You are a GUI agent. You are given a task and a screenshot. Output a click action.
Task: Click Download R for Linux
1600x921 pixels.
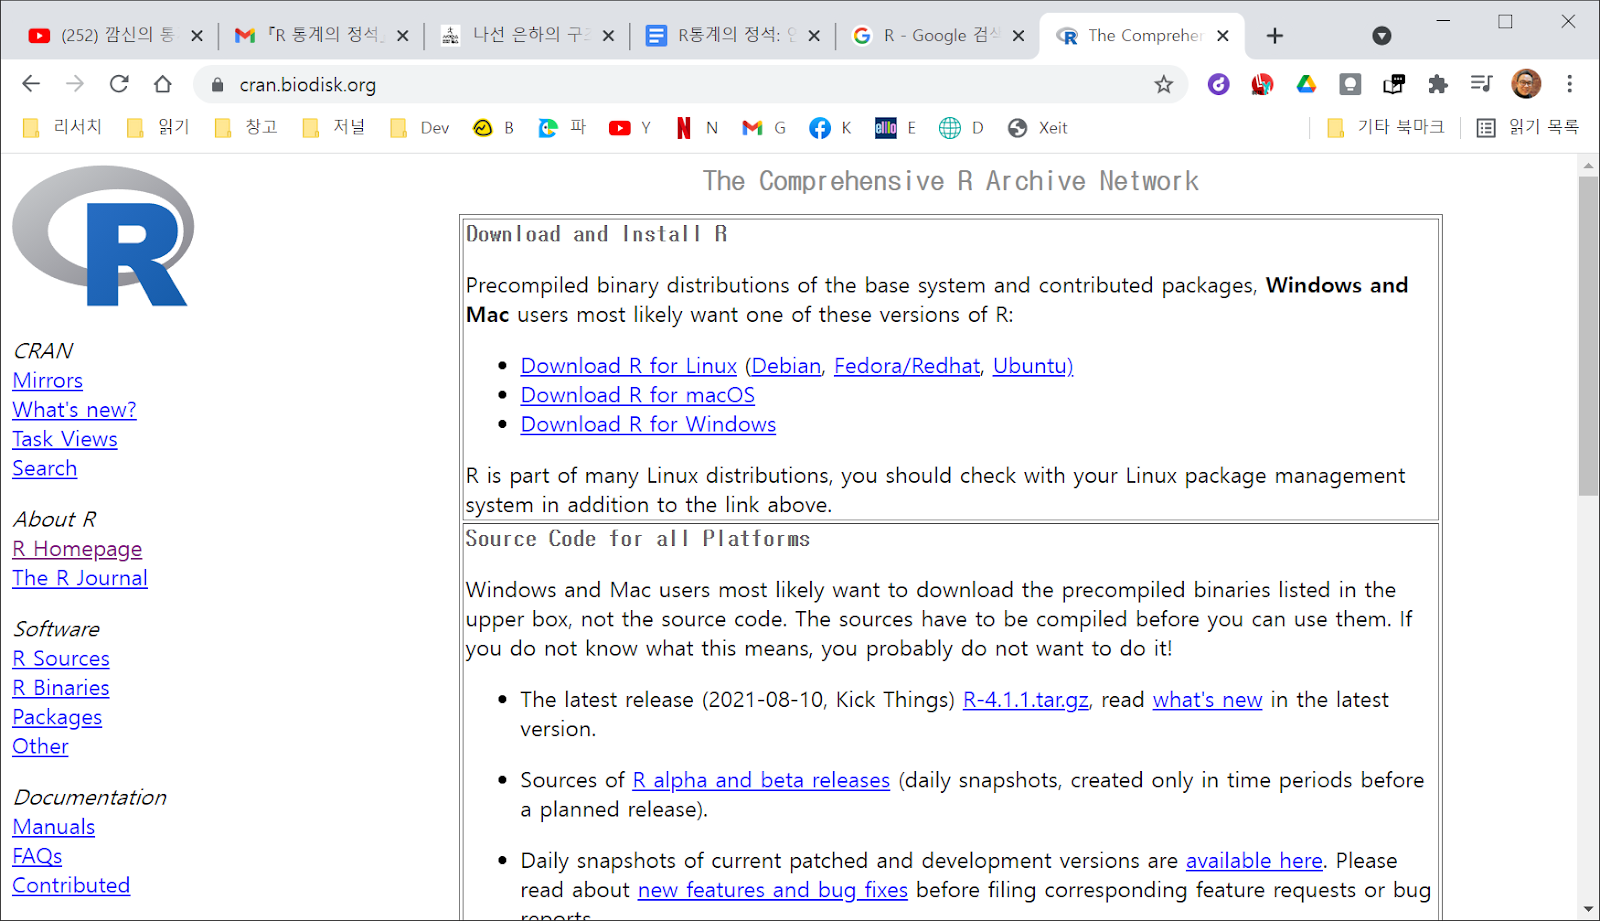point(629,366)
